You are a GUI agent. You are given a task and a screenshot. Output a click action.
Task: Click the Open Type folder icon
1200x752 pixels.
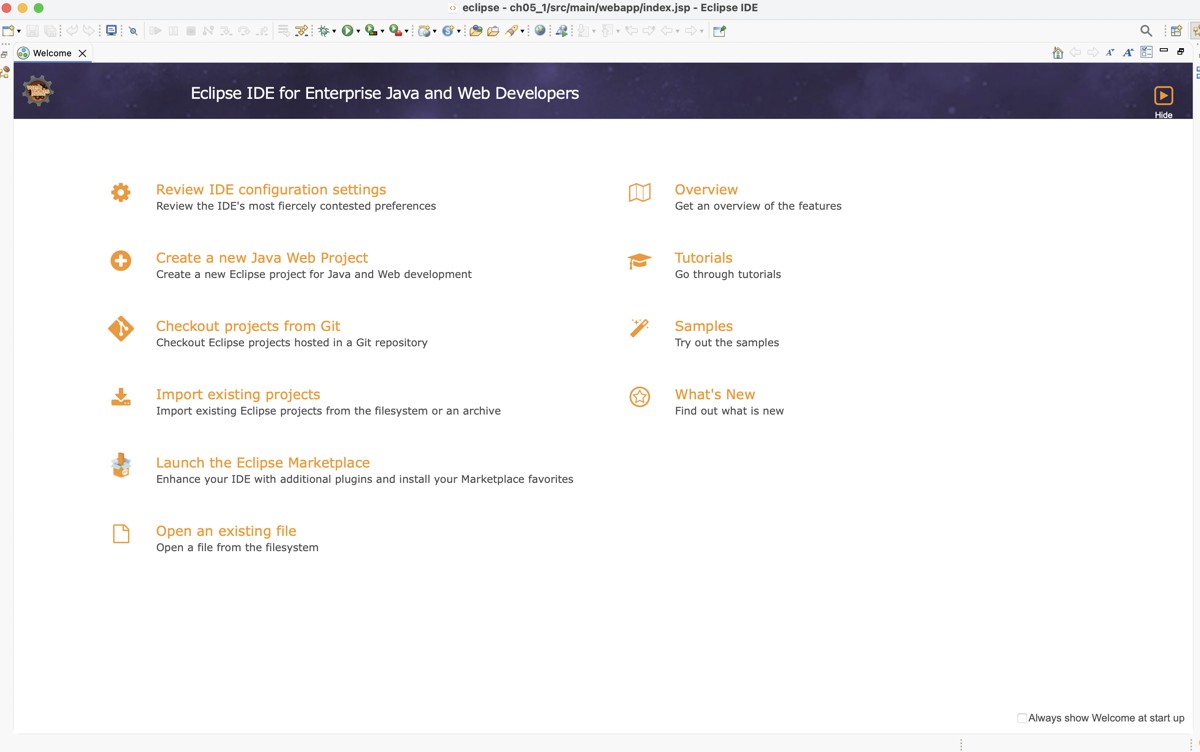(x=476, y=31)
